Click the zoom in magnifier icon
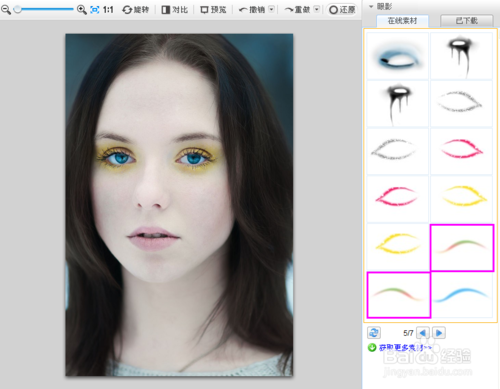 pos(82,9)
